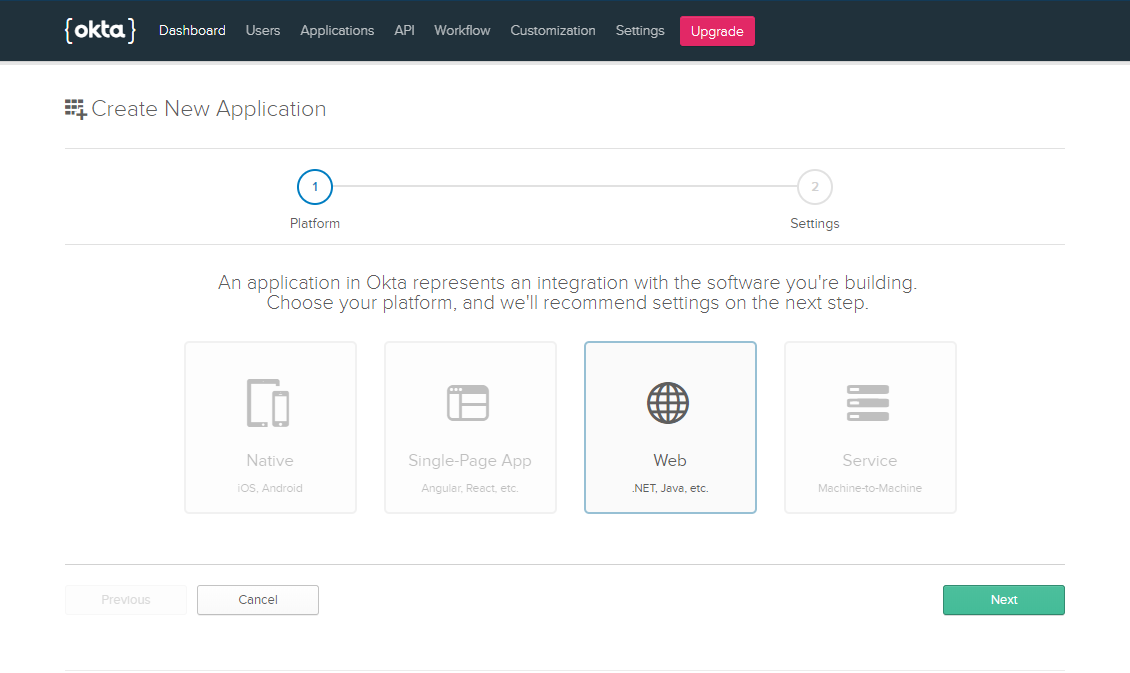Viewport: 1130px width, 673px height.
Task: Open the Workflow menu
Action: 462,30
